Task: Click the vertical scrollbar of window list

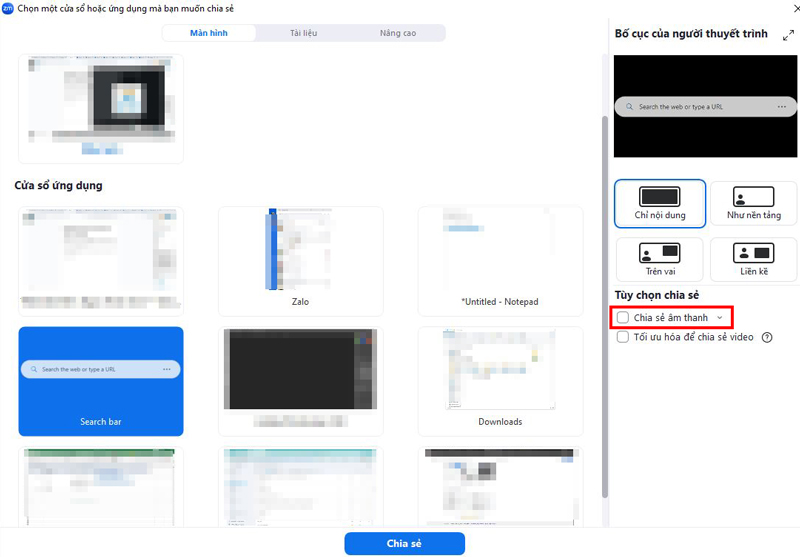Action: [x=603, y=300]
